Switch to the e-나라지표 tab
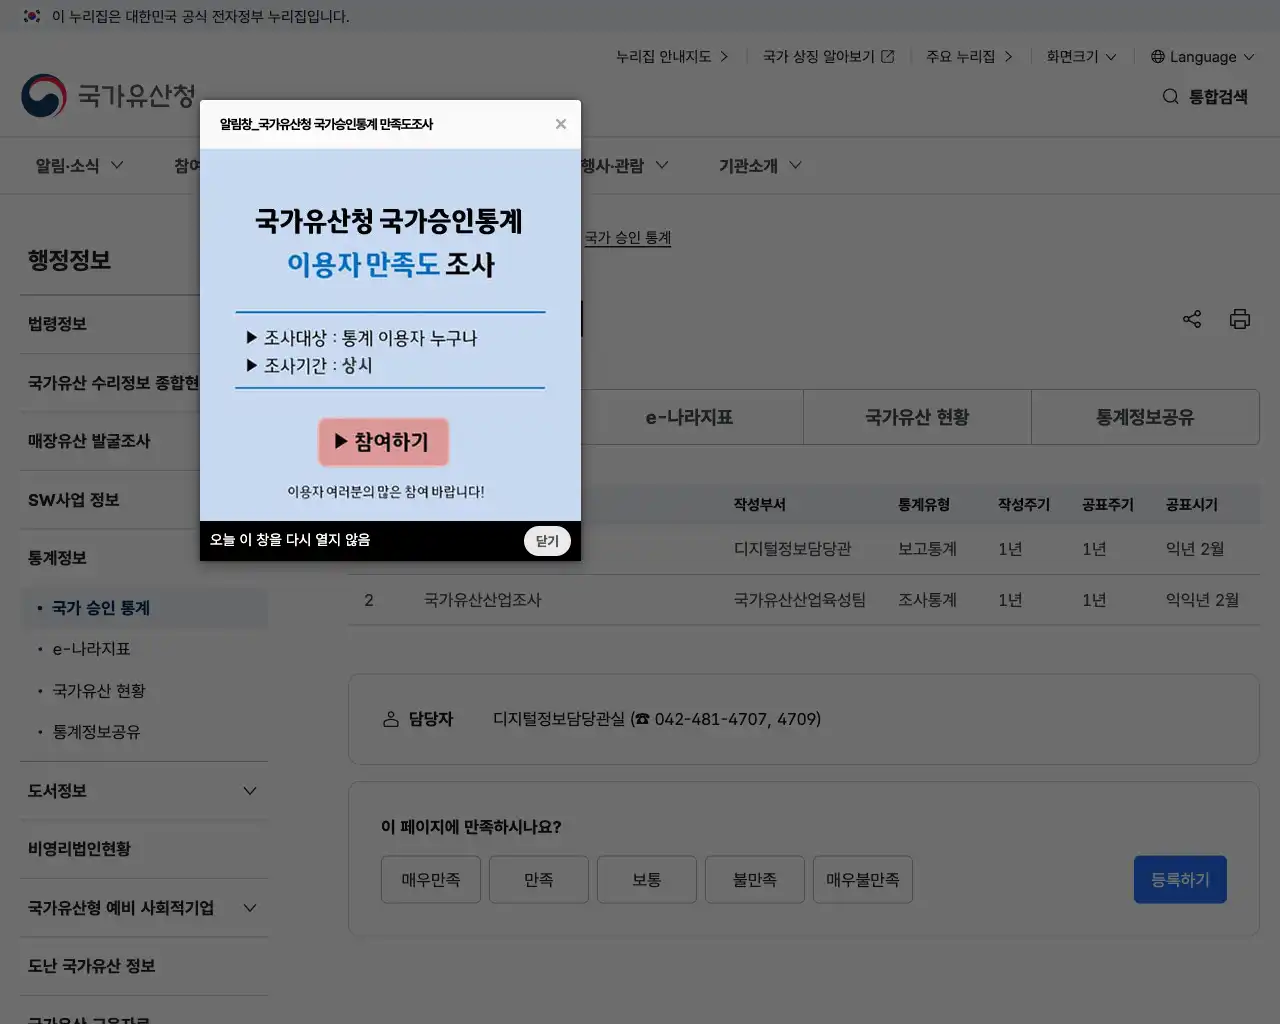 click(689, 417)
